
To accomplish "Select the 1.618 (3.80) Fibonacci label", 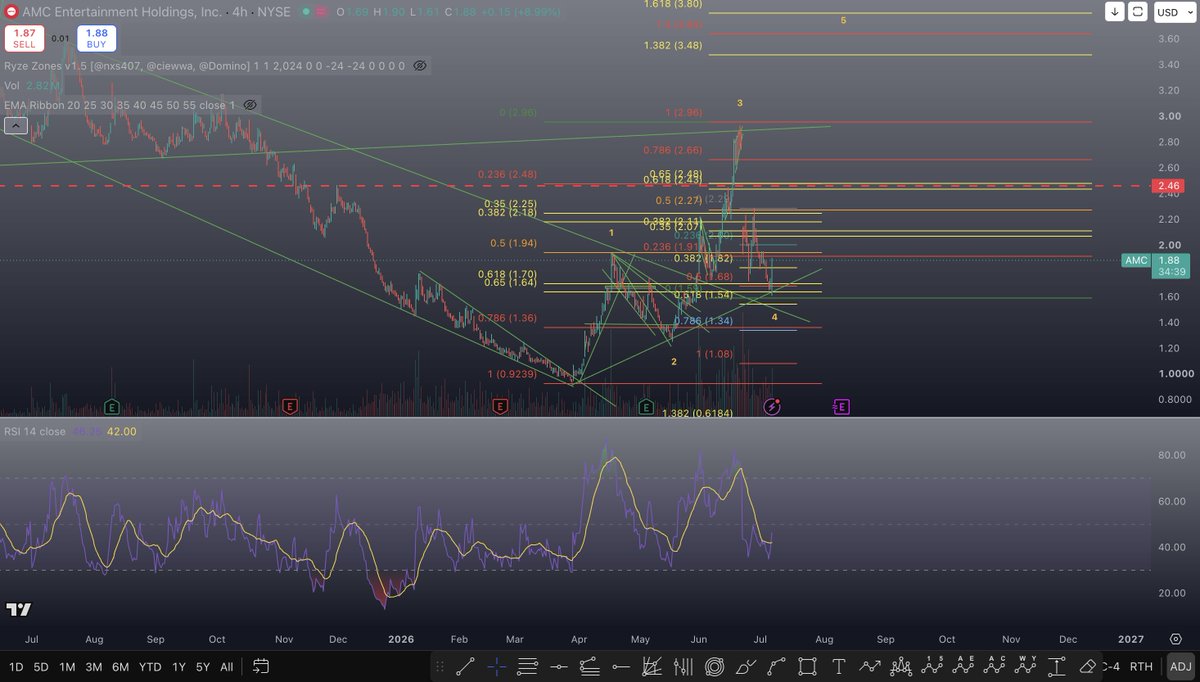I will (672, 4).
